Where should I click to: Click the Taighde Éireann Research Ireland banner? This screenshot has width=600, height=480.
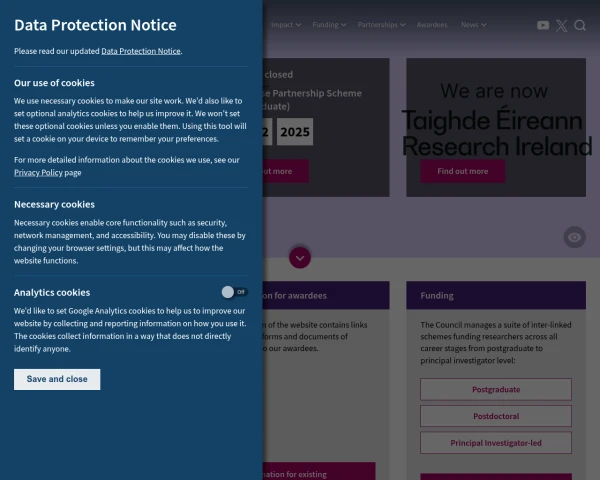click(x=496, y=120)
